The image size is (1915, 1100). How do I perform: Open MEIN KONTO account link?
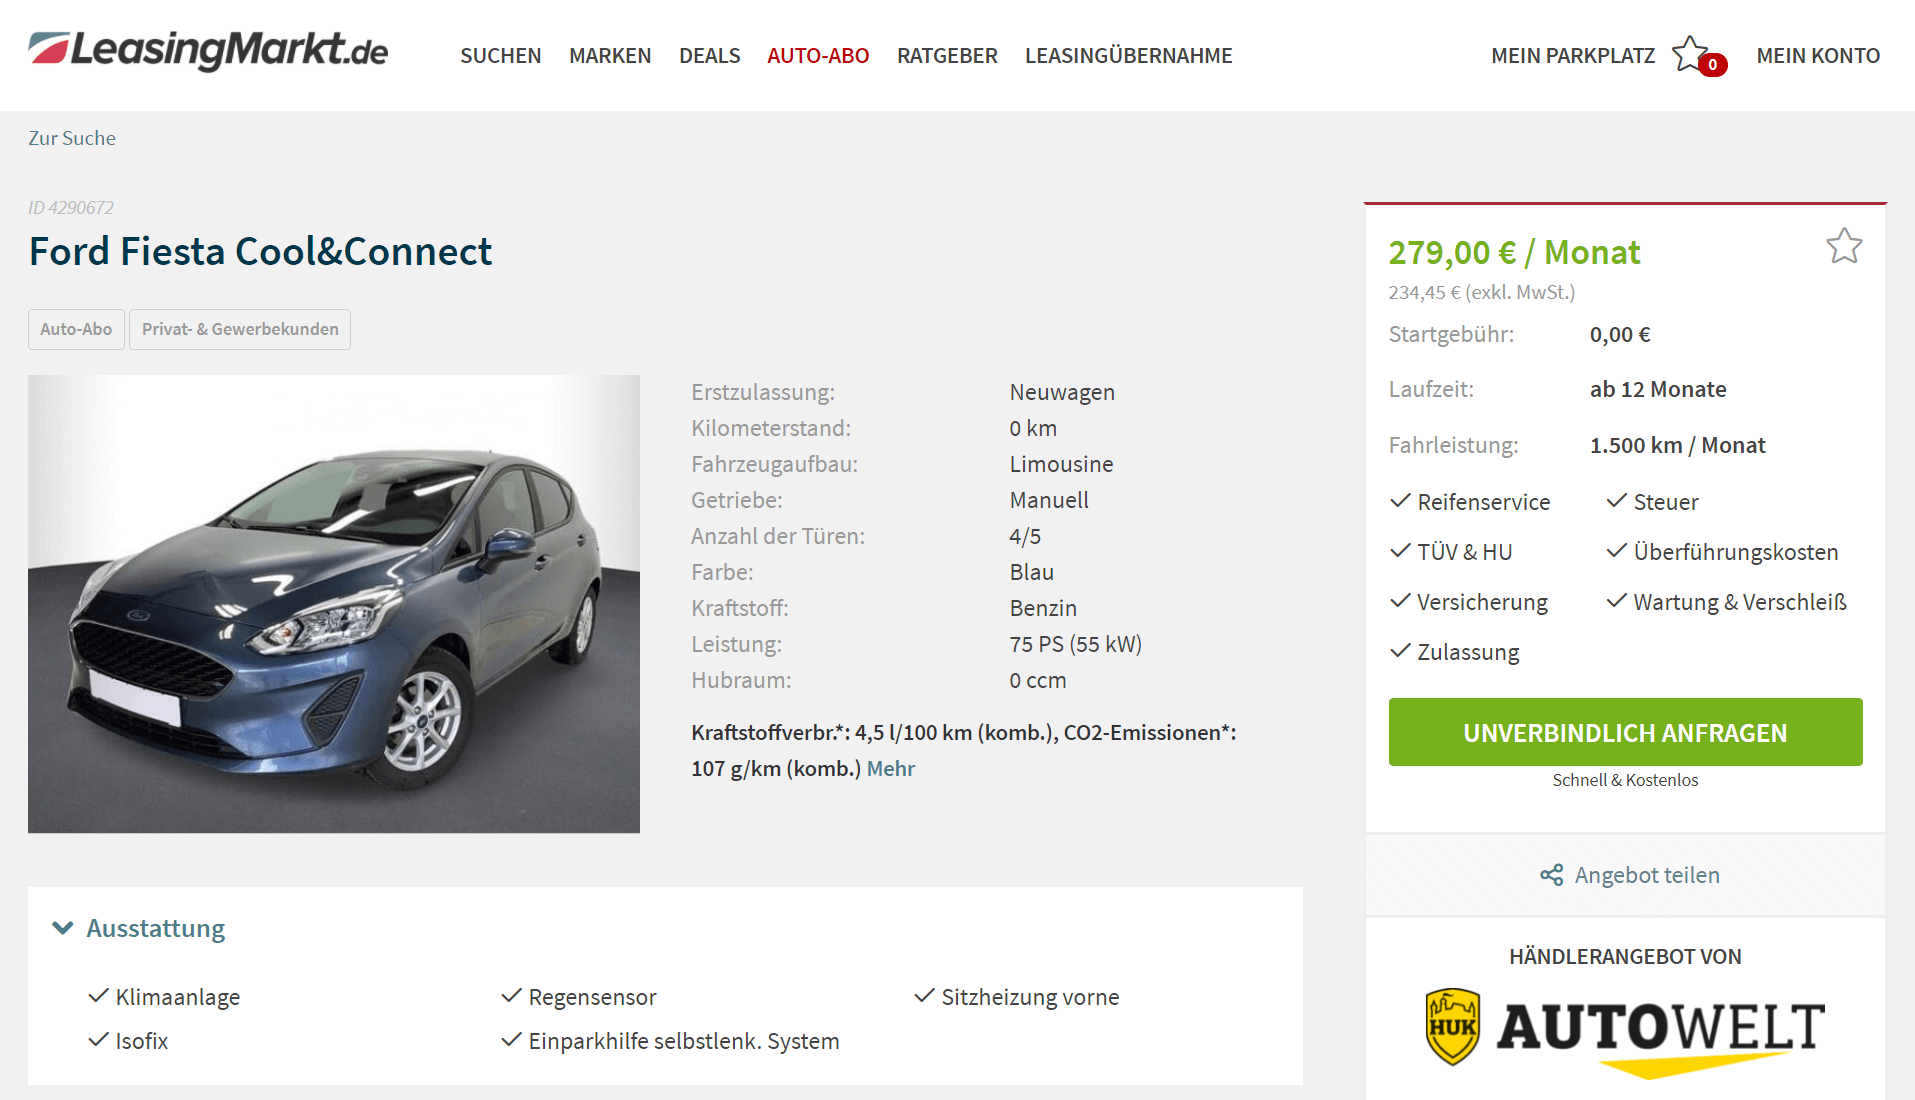tap(1818, 56)
